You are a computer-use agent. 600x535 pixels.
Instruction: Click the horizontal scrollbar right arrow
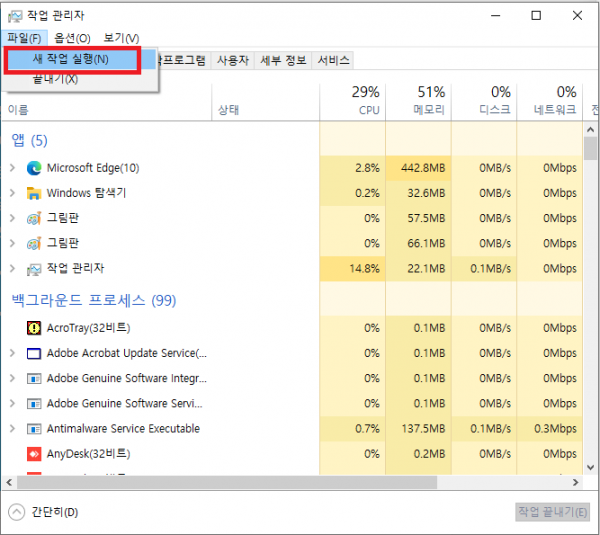[576, 483]
